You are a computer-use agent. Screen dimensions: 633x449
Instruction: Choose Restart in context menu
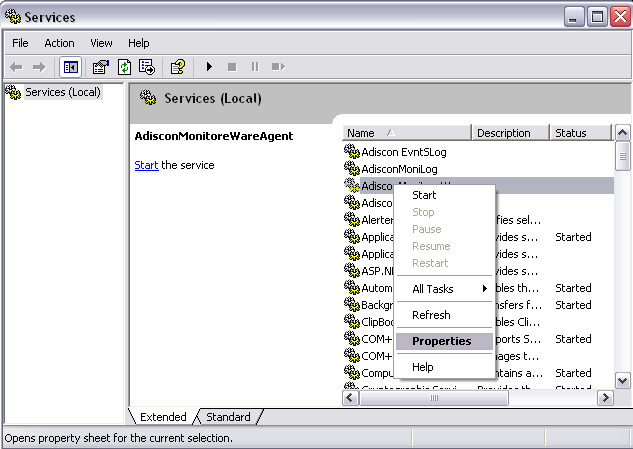[x=444, y=263]
